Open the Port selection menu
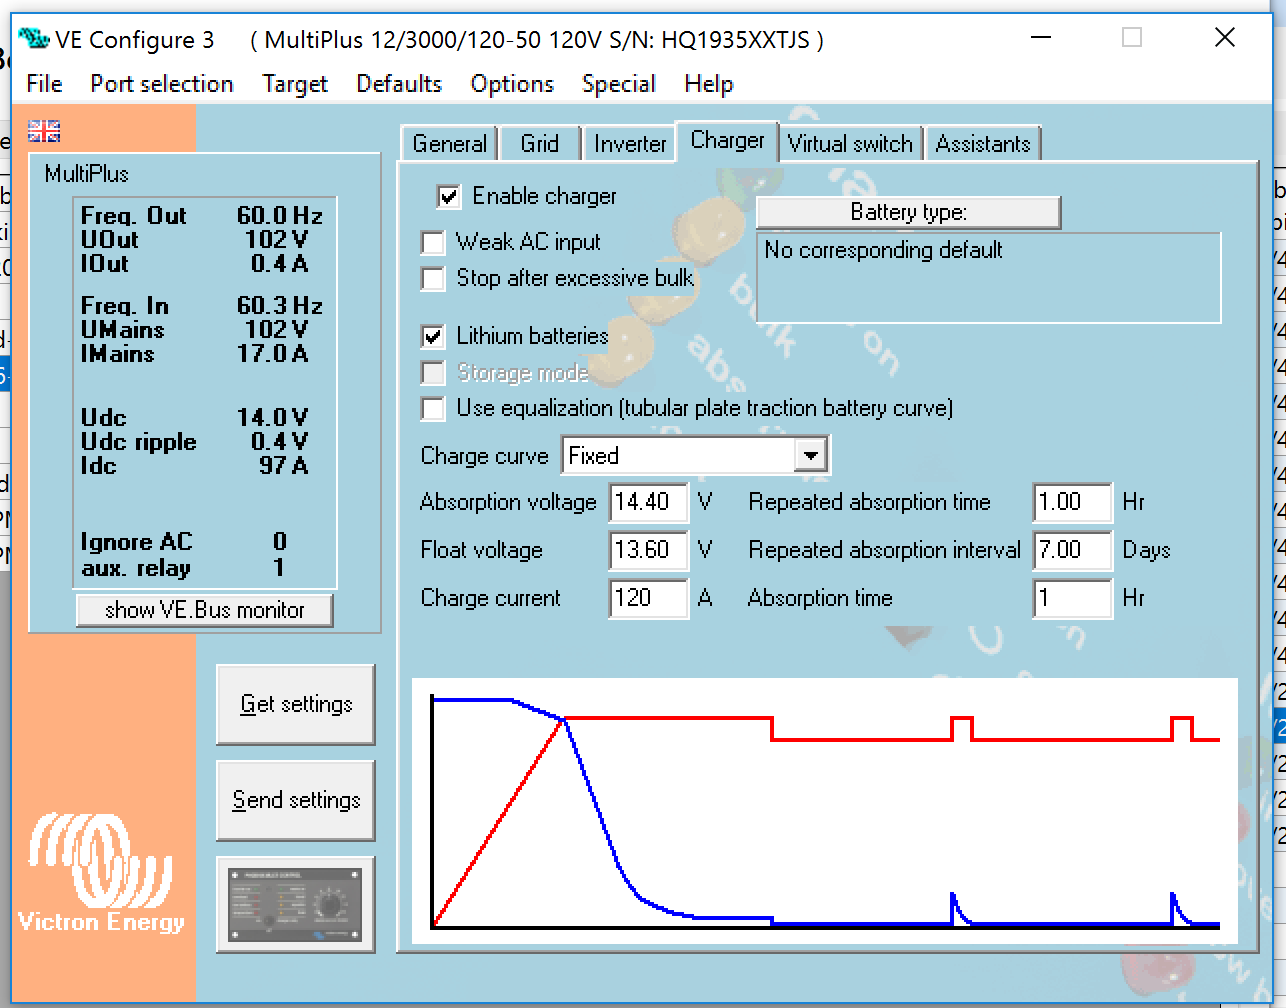Image resolution: width=1286 pixels, height=1008 pixels. click(161, 84)
